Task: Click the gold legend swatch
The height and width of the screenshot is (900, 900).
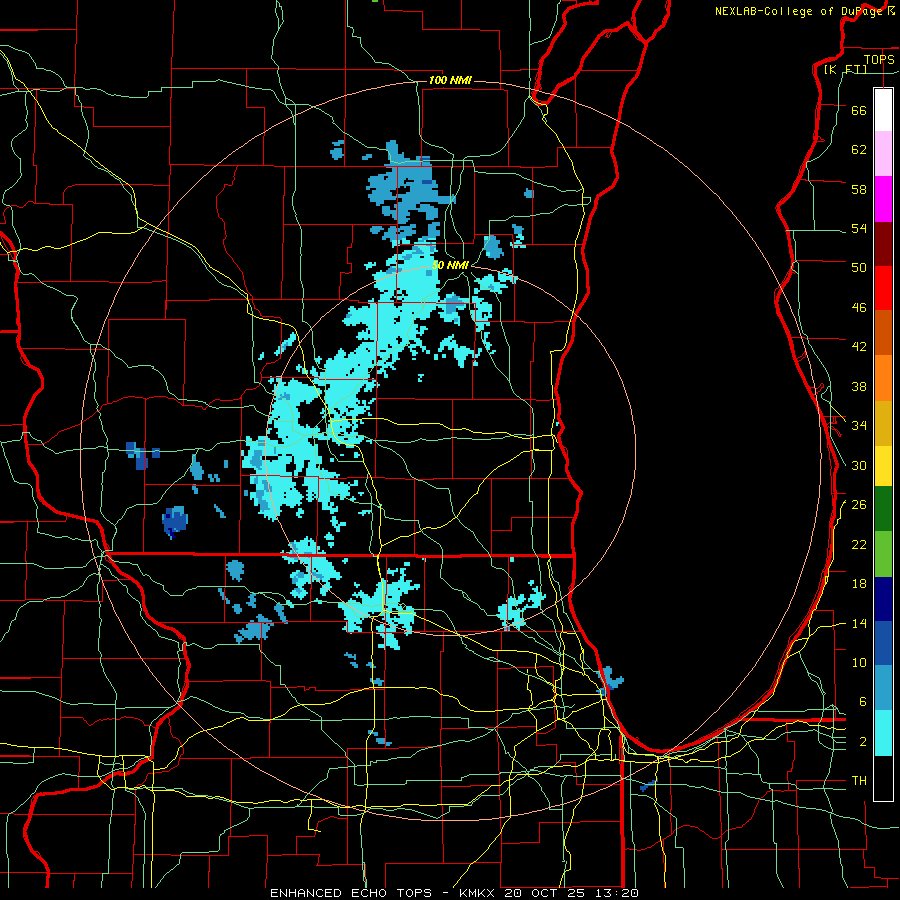Action: coord(883,423)
